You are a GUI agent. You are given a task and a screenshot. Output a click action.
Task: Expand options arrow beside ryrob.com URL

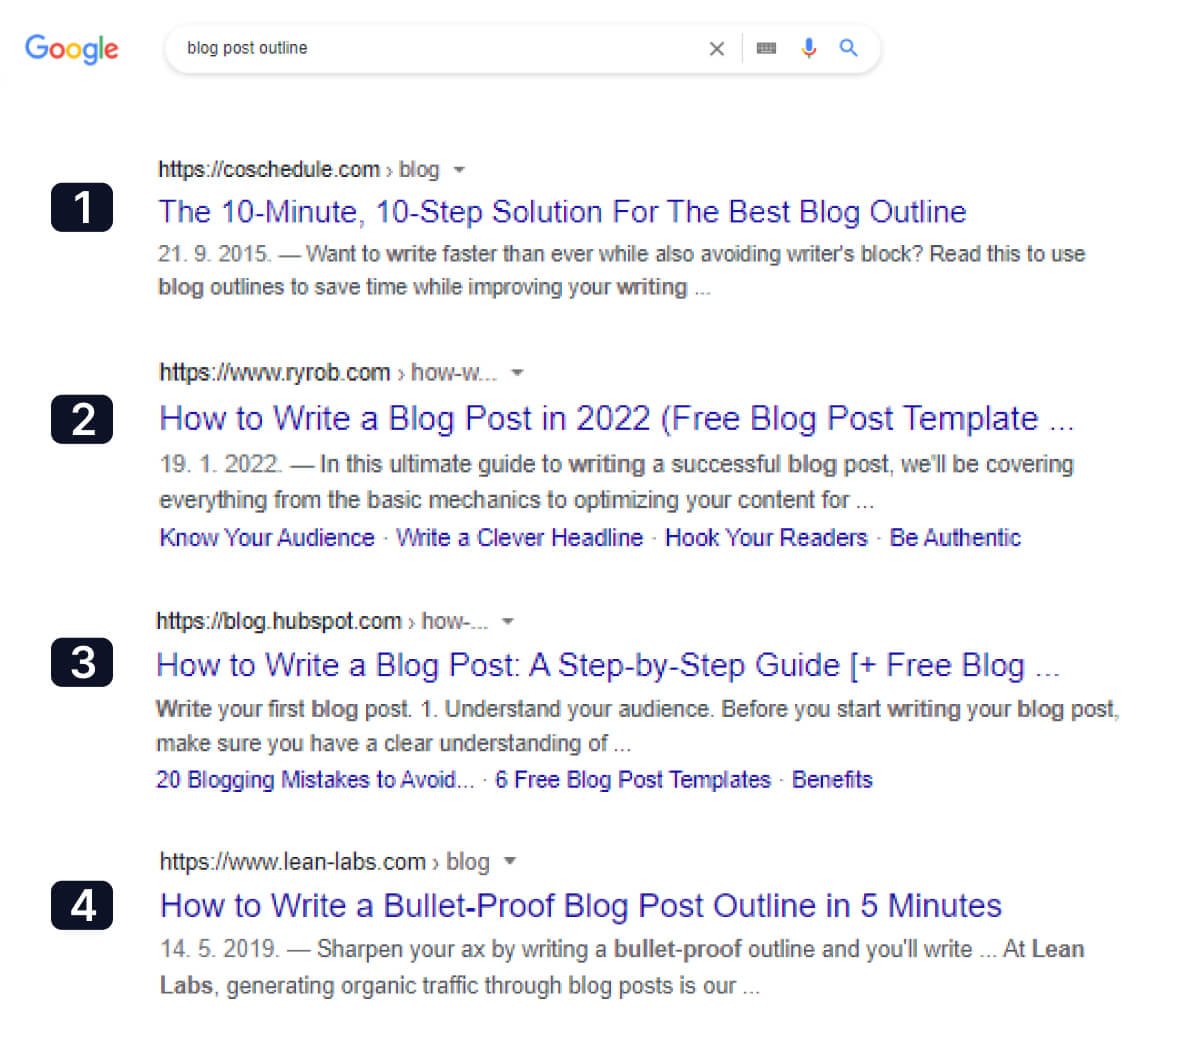517,373
